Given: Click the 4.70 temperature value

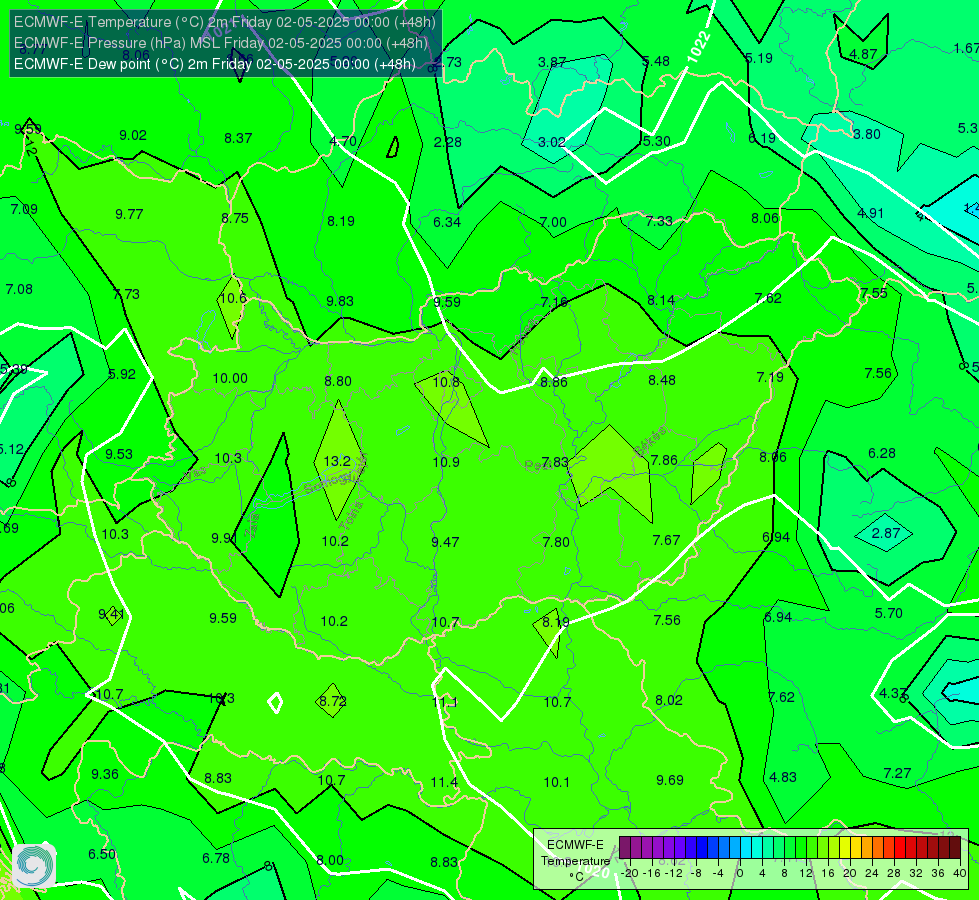Looking at the screenshot, I should click(x=343, y=141).
